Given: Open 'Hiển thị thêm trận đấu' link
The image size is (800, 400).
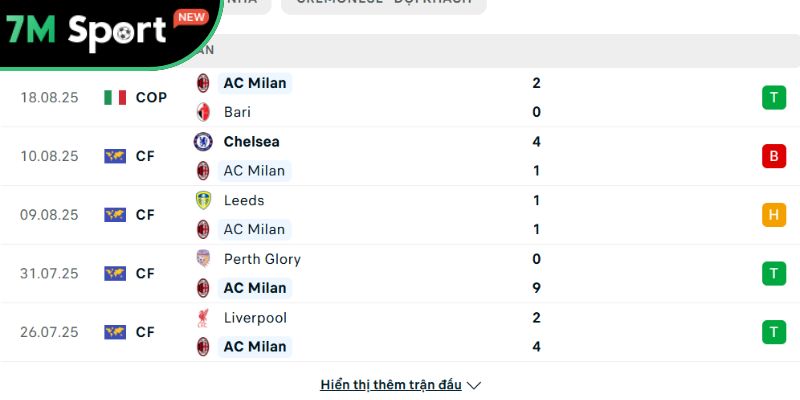Looking at the screenshot, I should 391,385.
